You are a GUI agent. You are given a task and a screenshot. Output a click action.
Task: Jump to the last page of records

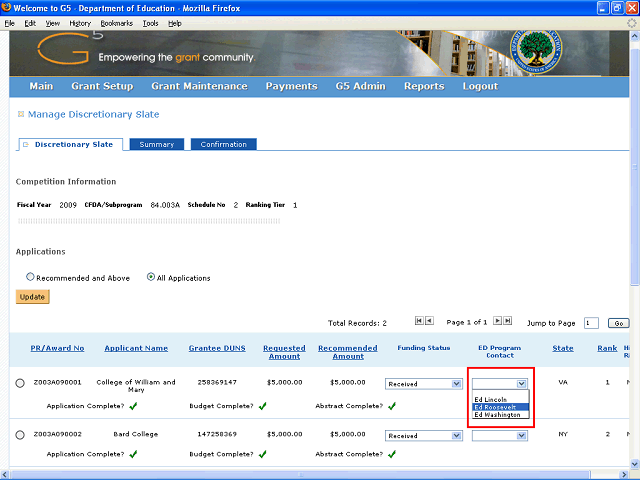point(508,321)
